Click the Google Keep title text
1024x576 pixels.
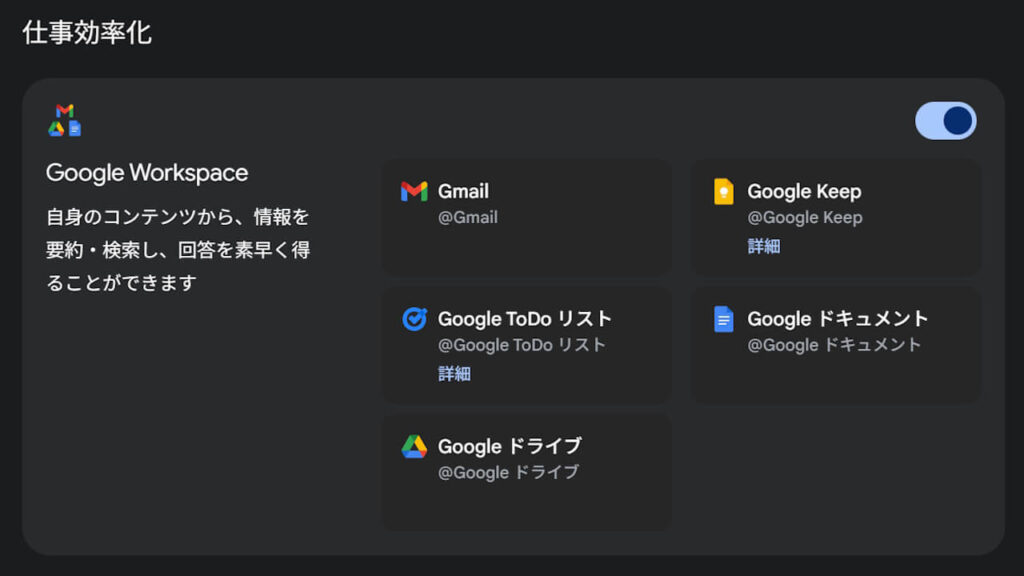click(x=804, y=191)
